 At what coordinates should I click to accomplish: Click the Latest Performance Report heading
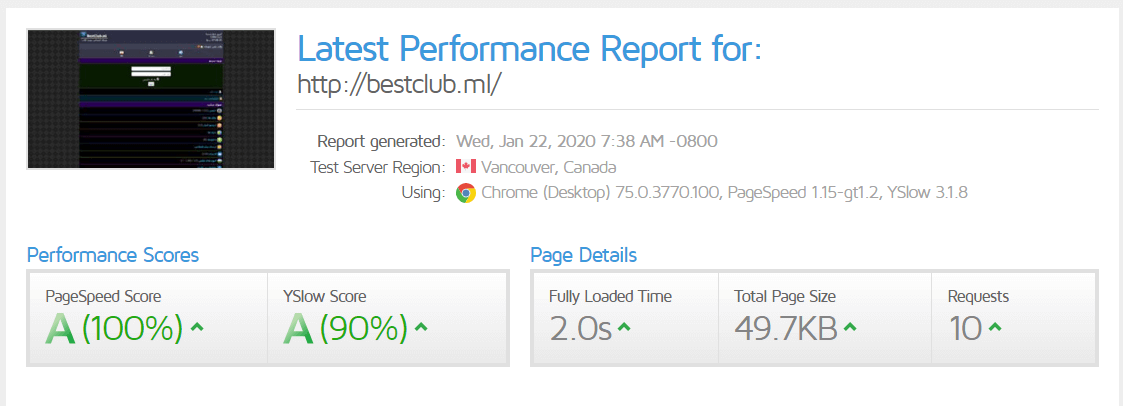click(529, 47)
